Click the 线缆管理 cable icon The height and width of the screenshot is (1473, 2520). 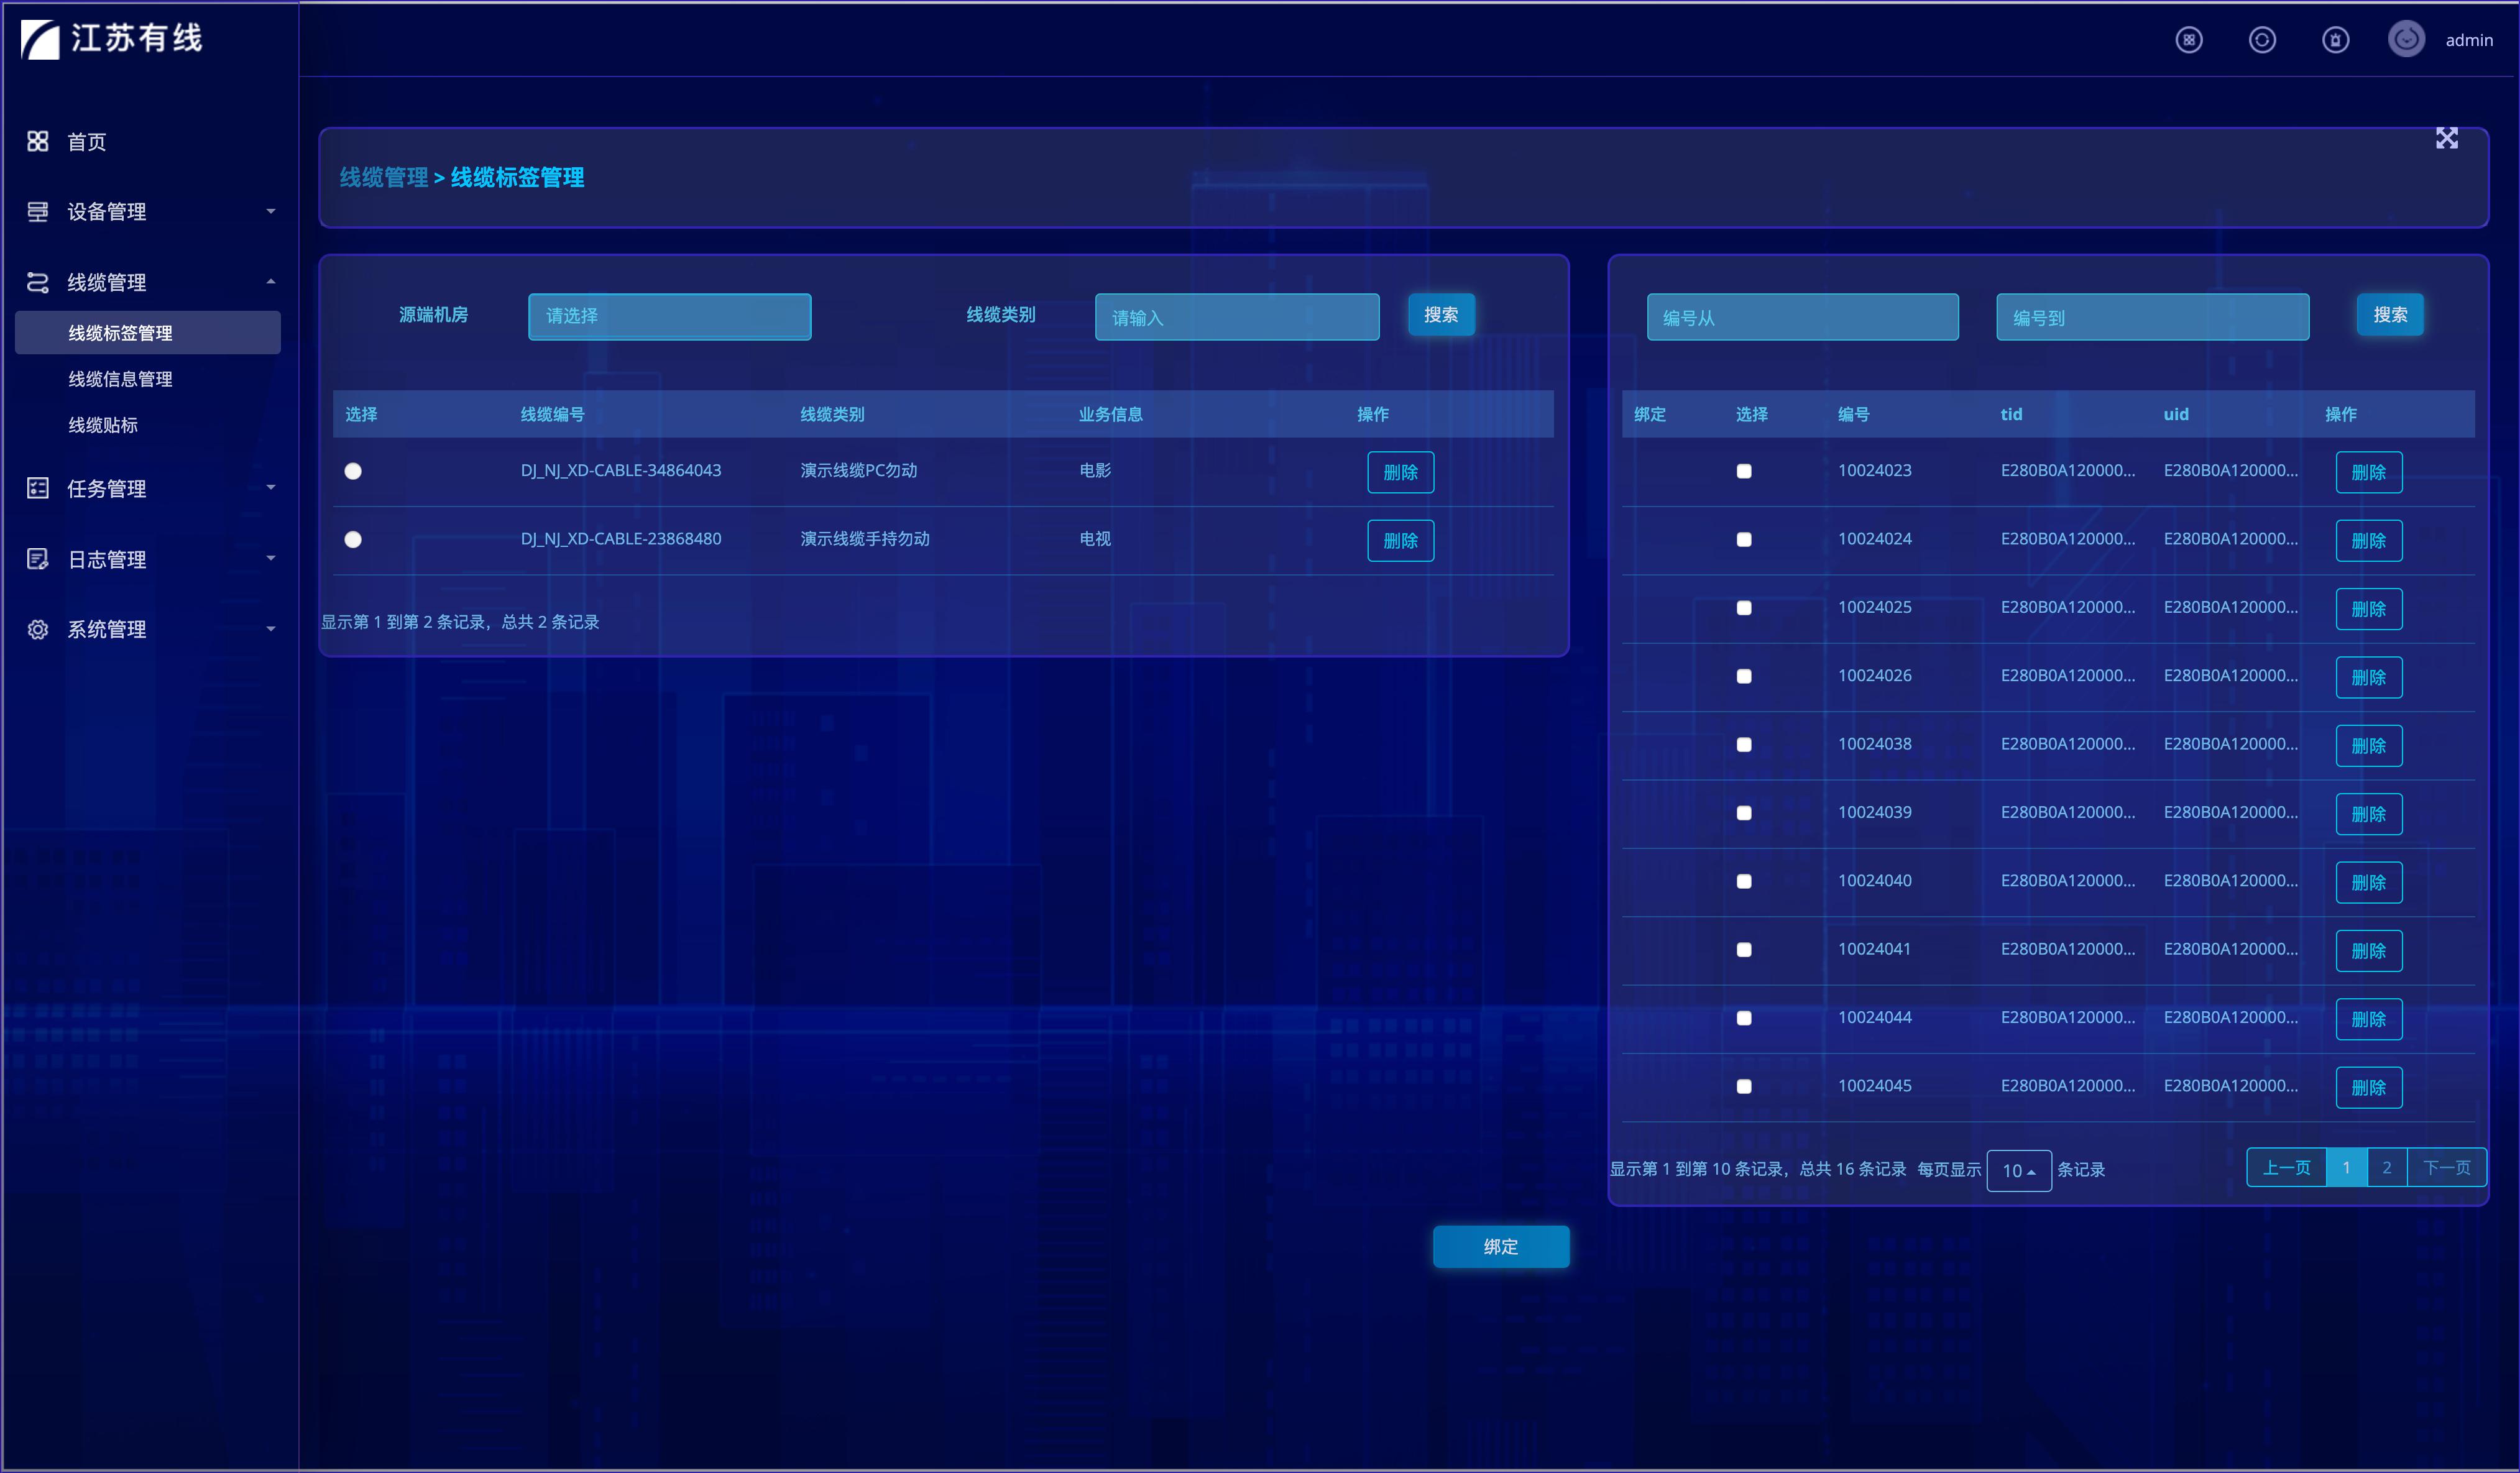coord(37,282)
